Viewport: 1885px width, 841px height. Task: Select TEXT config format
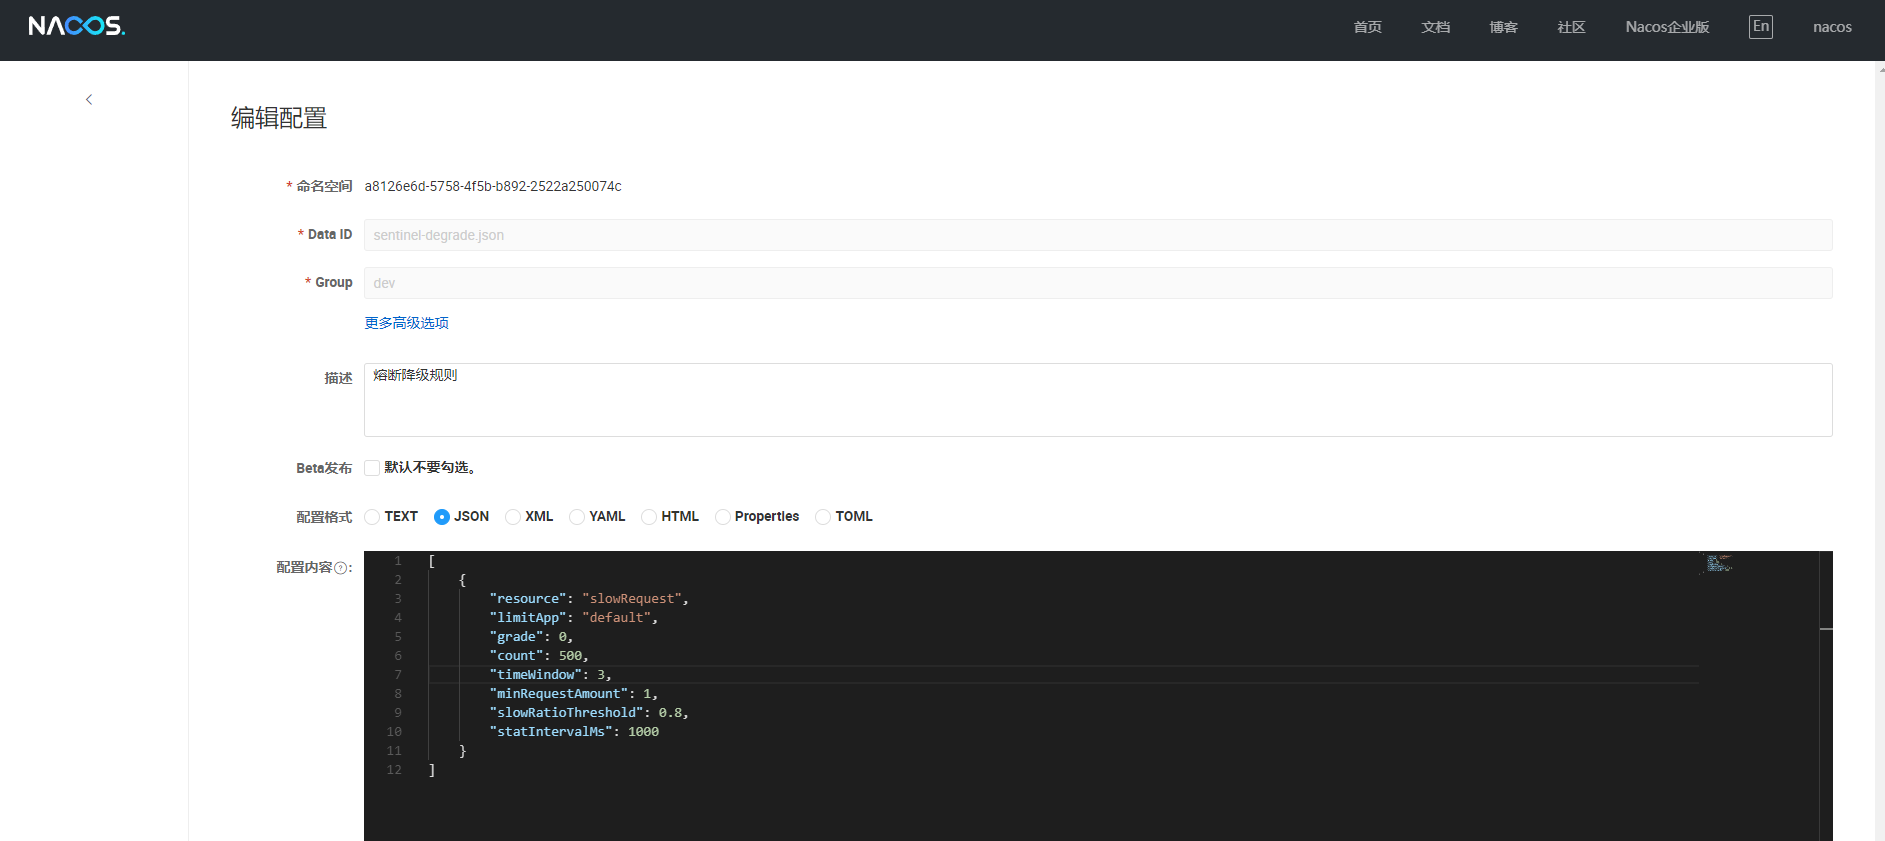click(x=373, y=517)
